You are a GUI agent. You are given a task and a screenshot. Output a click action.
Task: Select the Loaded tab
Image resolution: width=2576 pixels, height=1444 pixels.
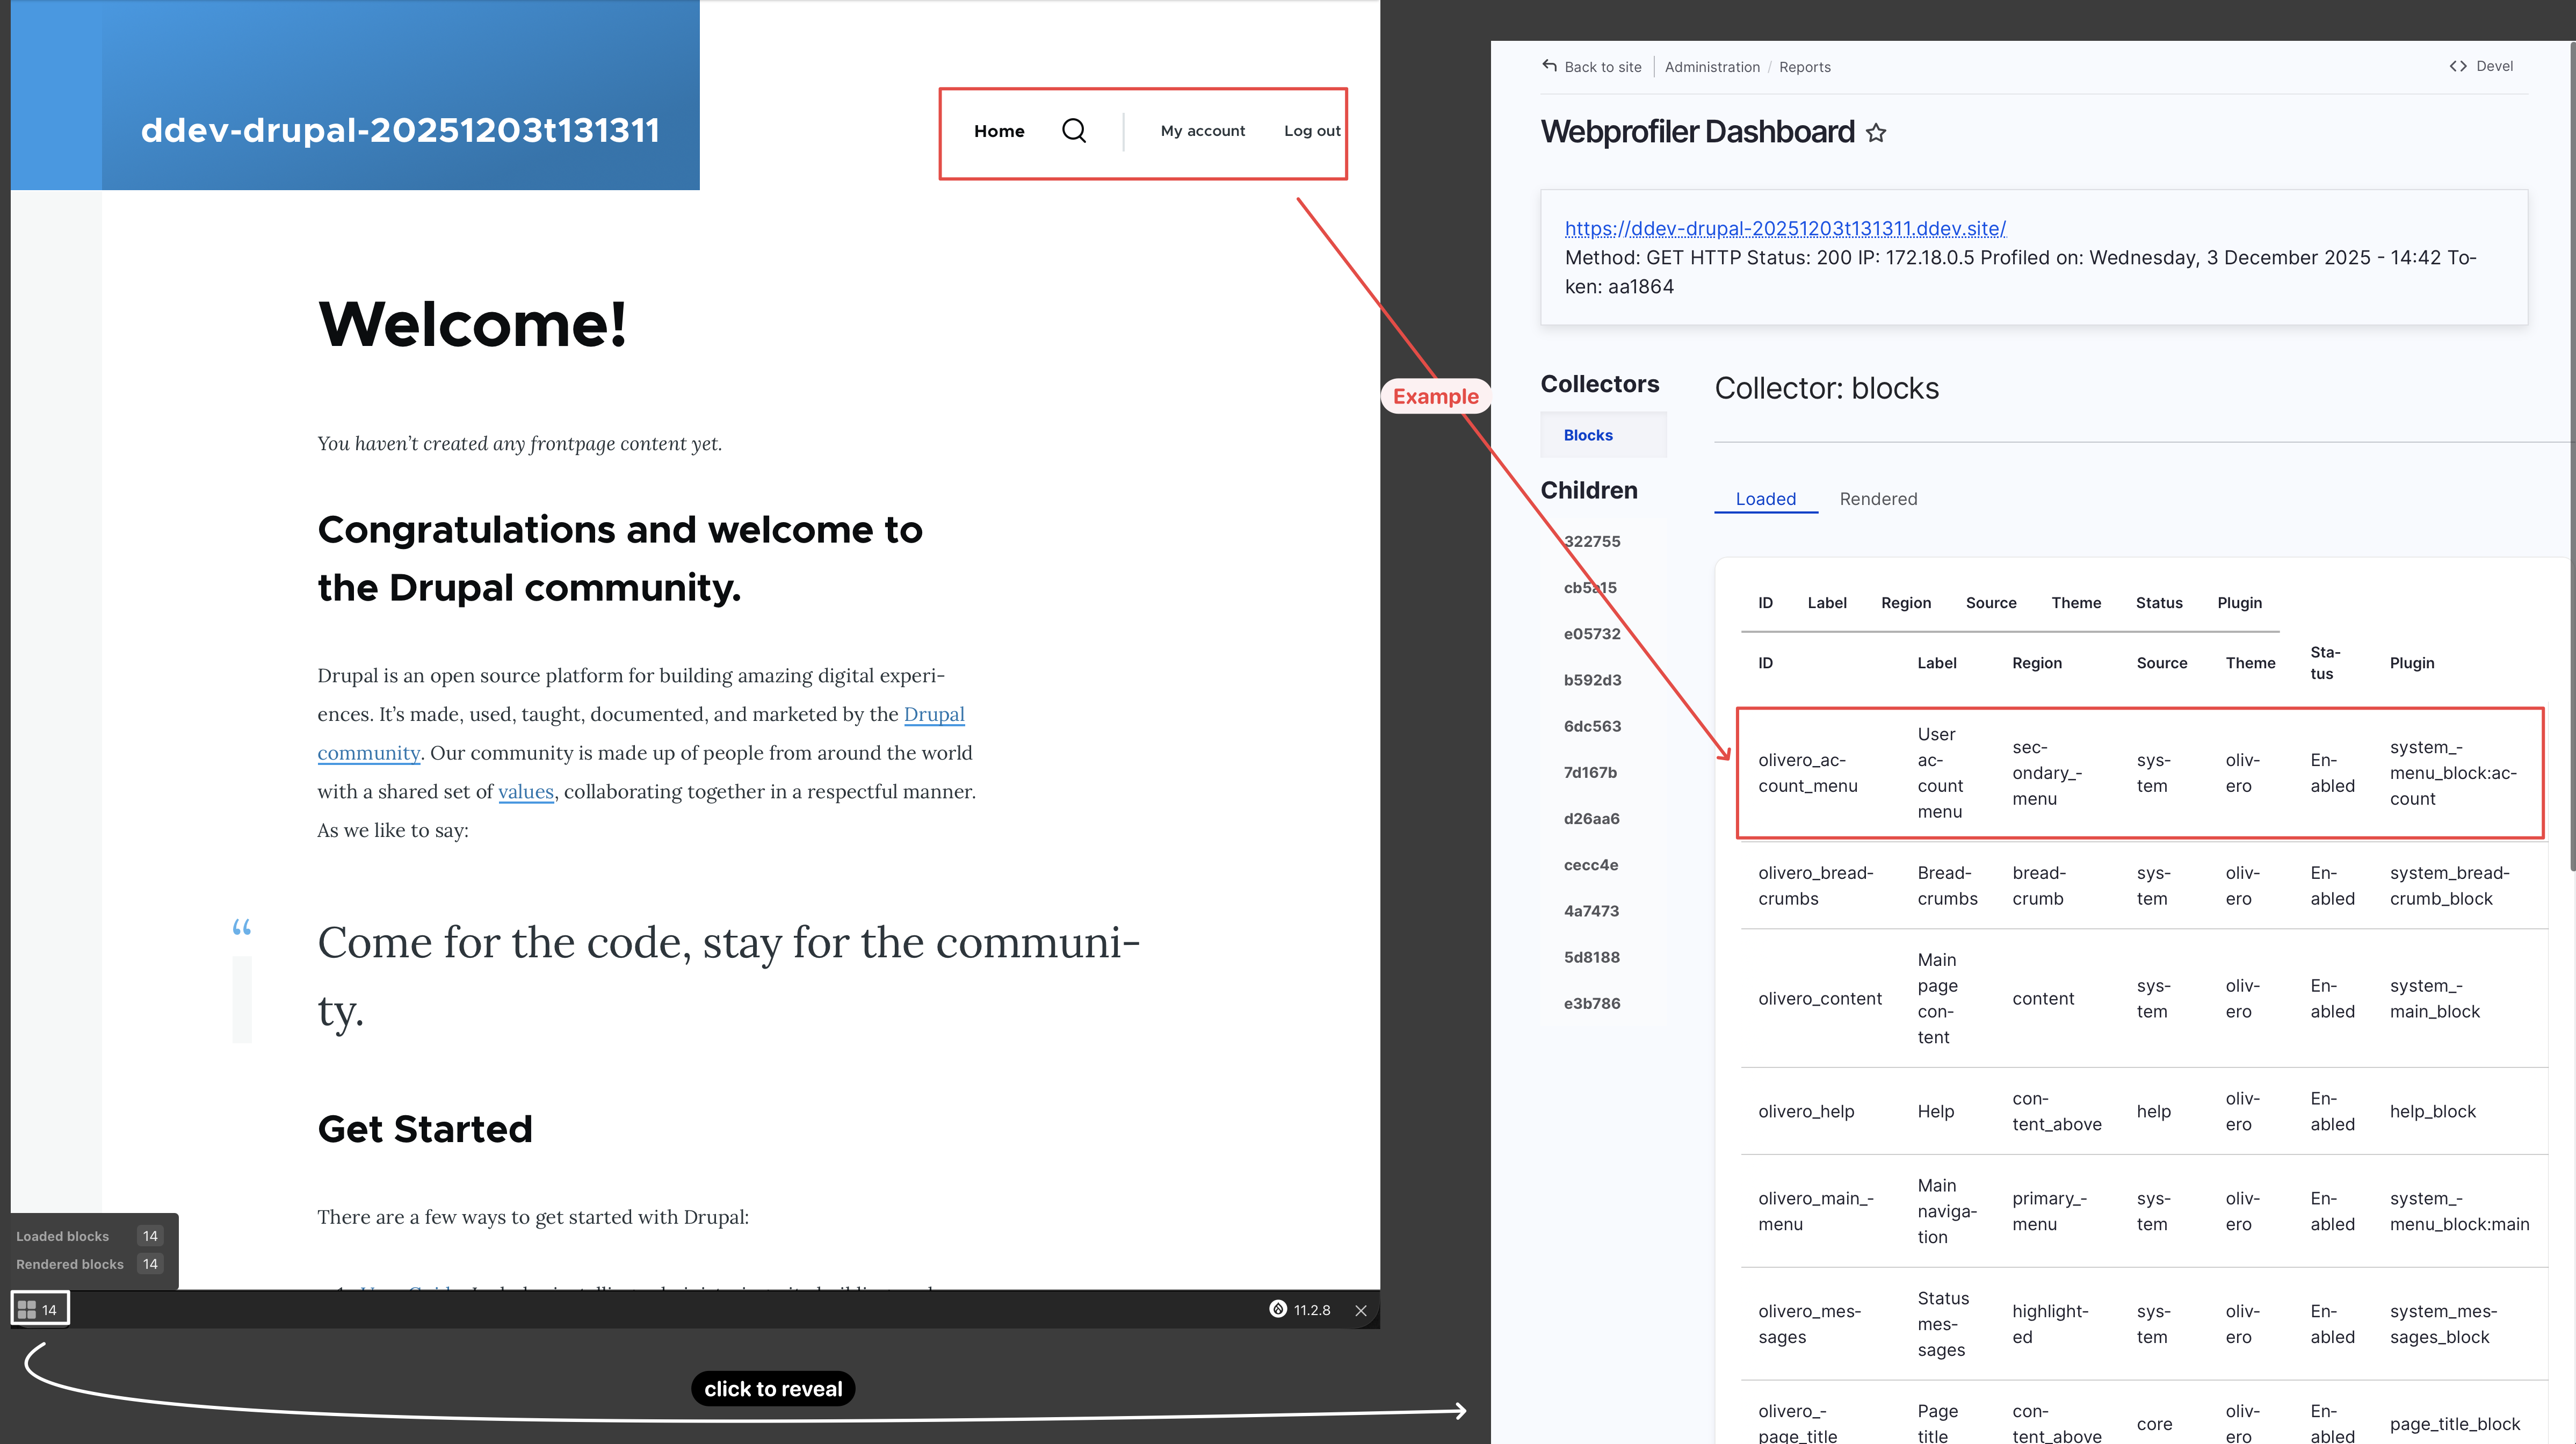click(x=1765, y=499)
